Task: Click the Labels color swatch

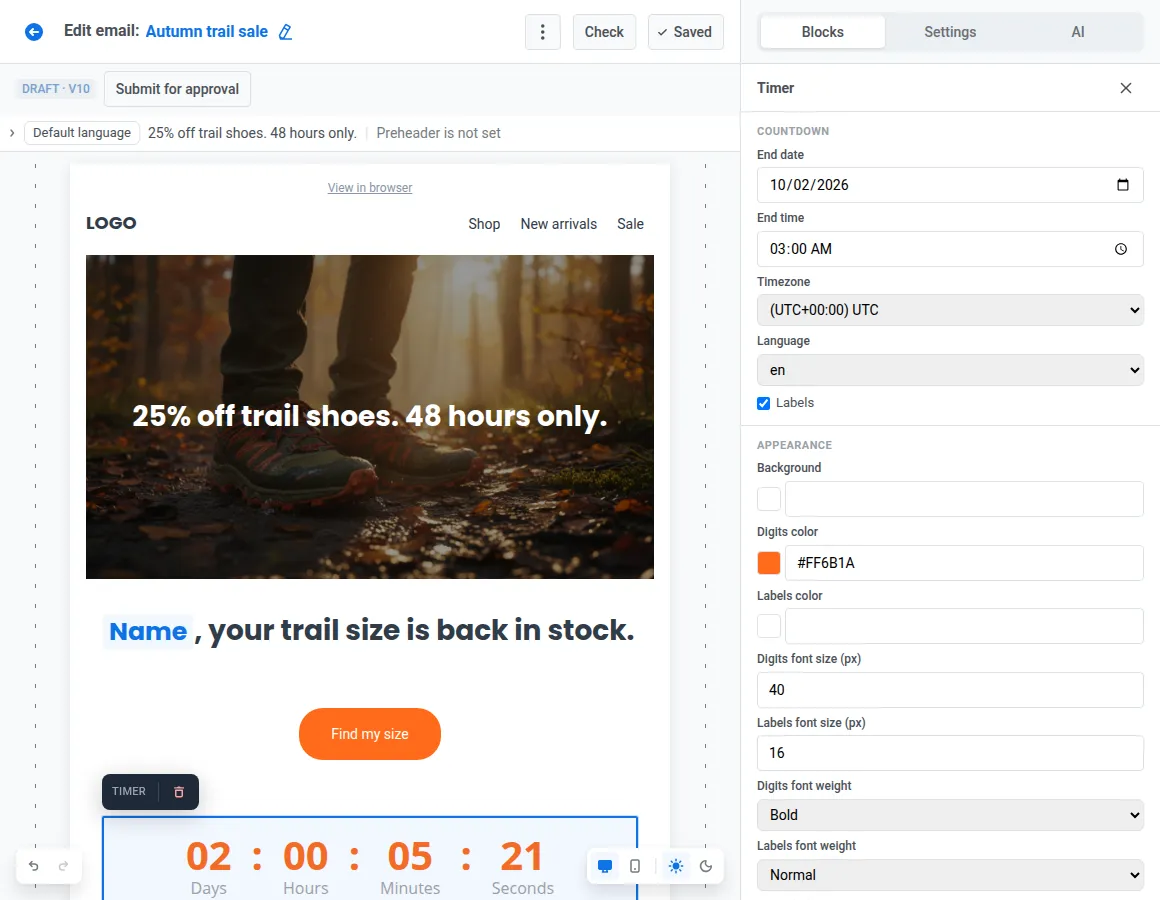Action: coord(769,626)
